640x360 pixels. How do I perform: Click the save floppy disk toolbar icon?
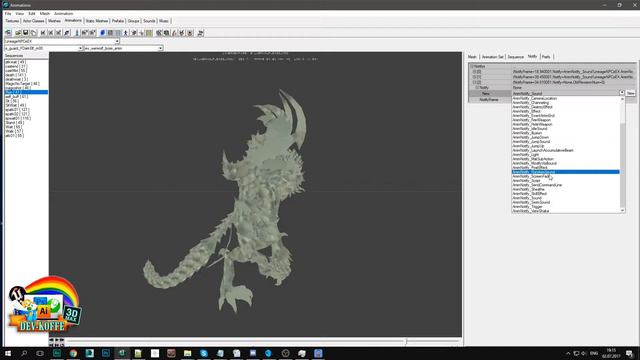point(26,33)
